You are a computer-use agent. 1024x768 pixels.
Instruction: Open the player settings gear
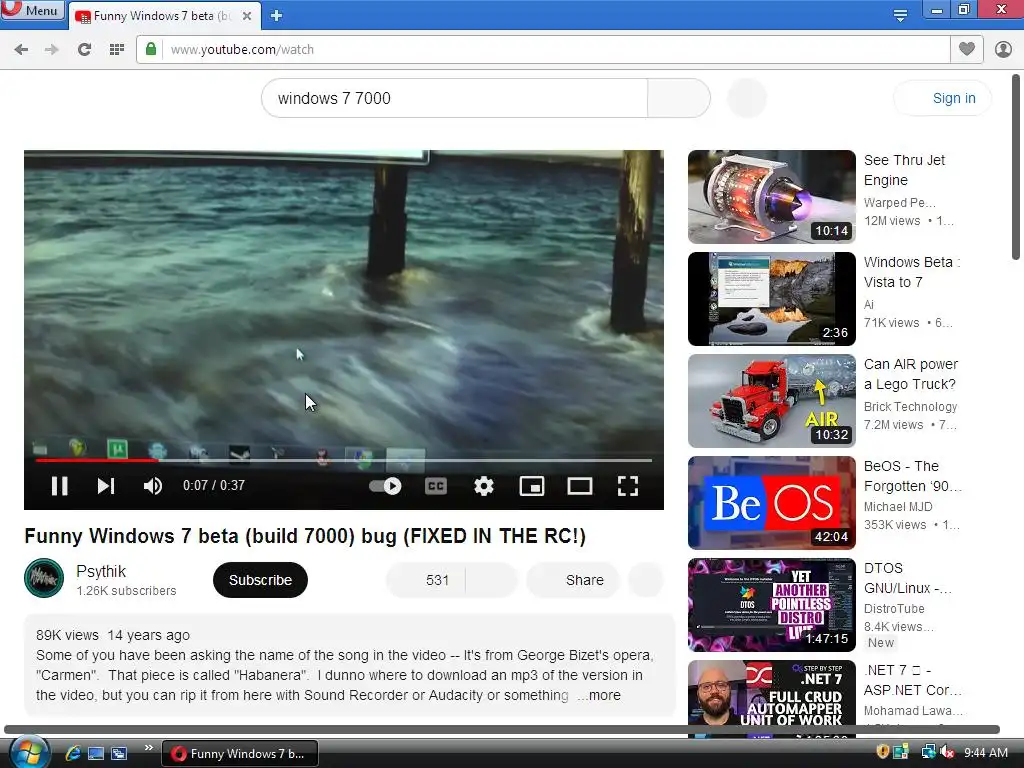pyautogui.click(x=484, y=486)
